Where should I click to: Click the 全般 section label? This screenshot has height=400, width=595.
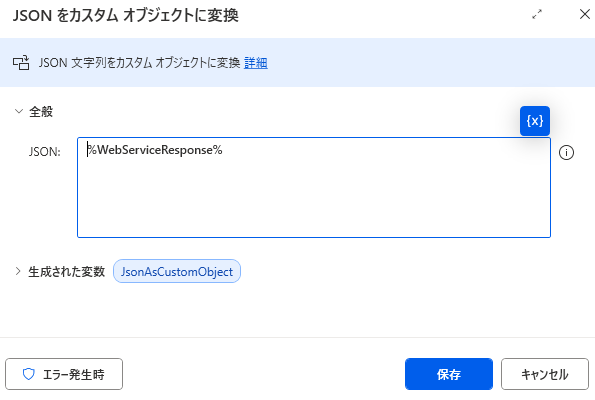[41, 112]
